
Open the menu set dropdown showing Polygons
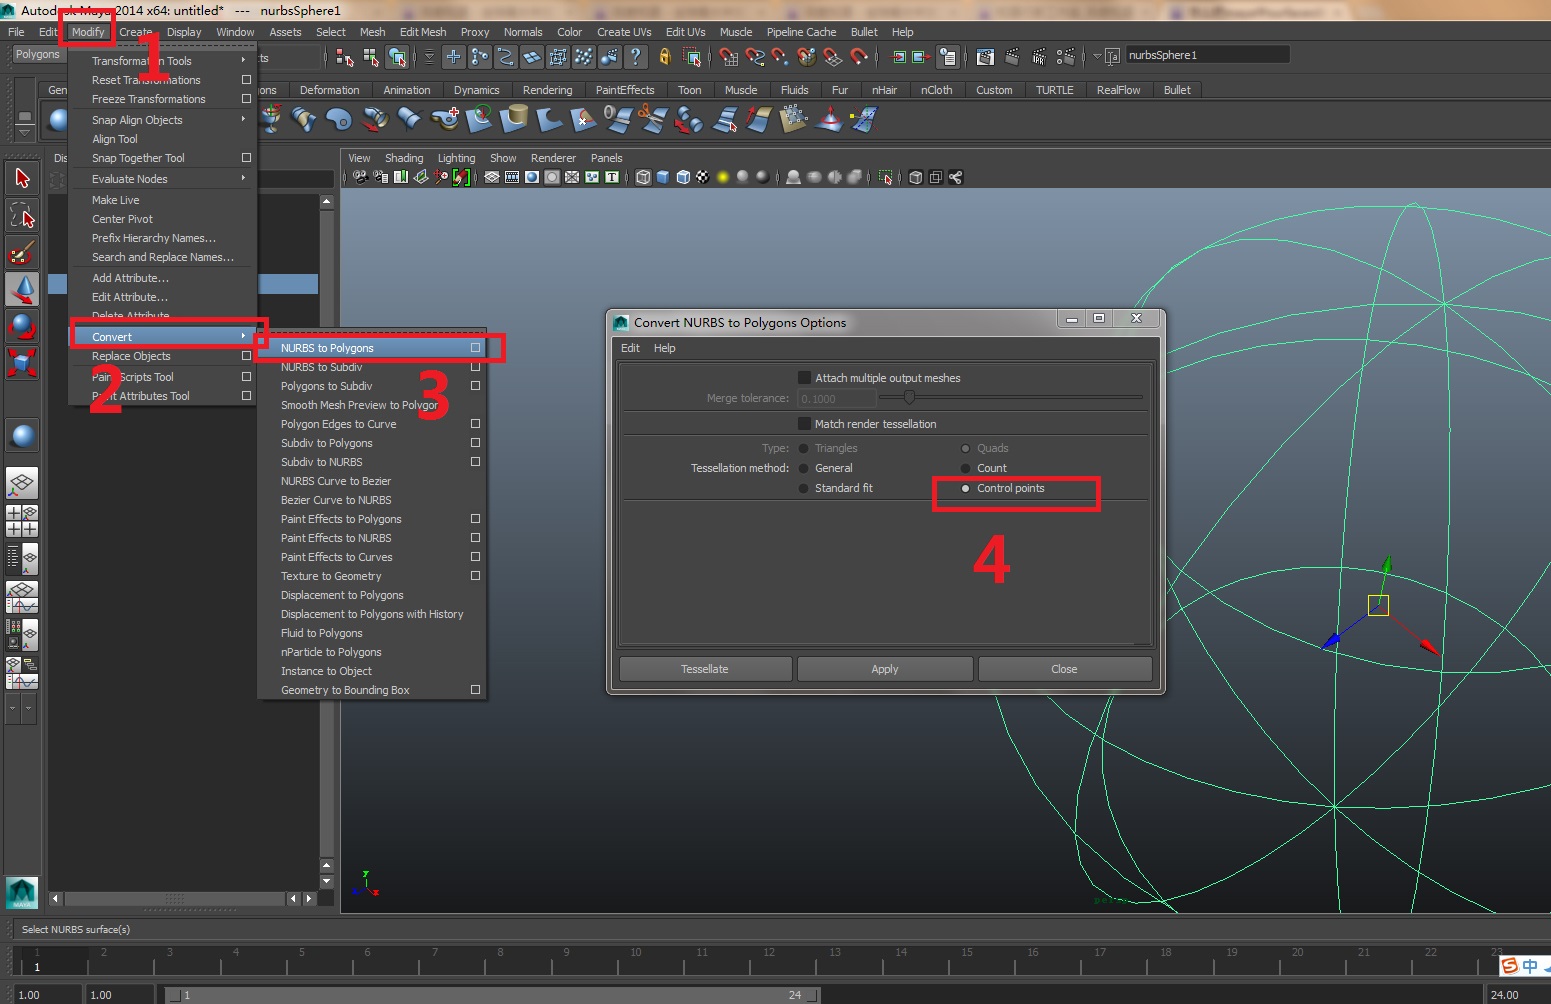pyautogui.click(x=37, y=54)
